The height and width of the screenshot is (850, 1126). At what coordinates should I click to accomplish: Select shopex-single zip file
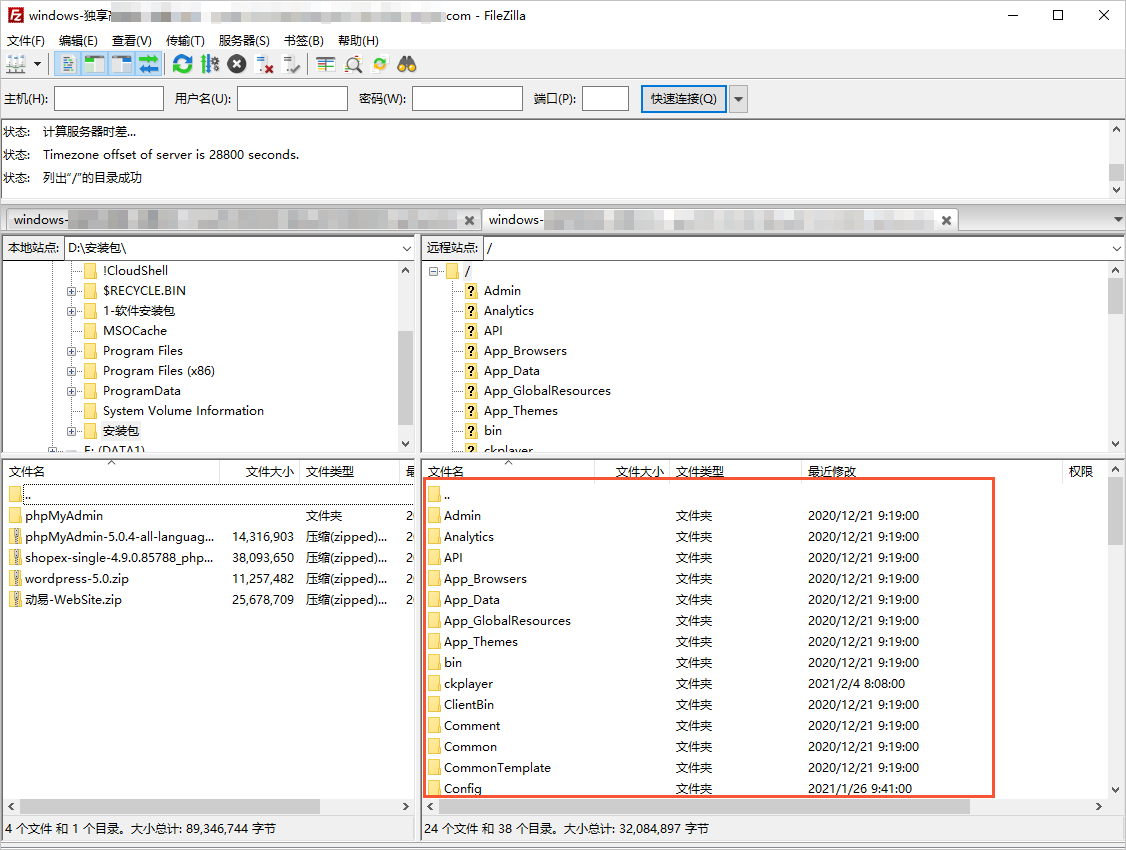tap(118, 558)
